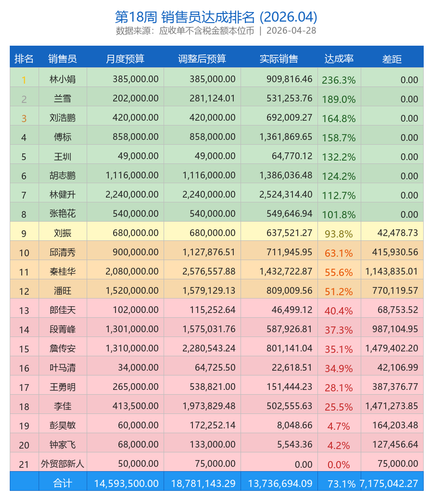Select salesperson name 兰雪
This screenshot has width=433, height=500.
pyautogui.click(x=62, y=98)
